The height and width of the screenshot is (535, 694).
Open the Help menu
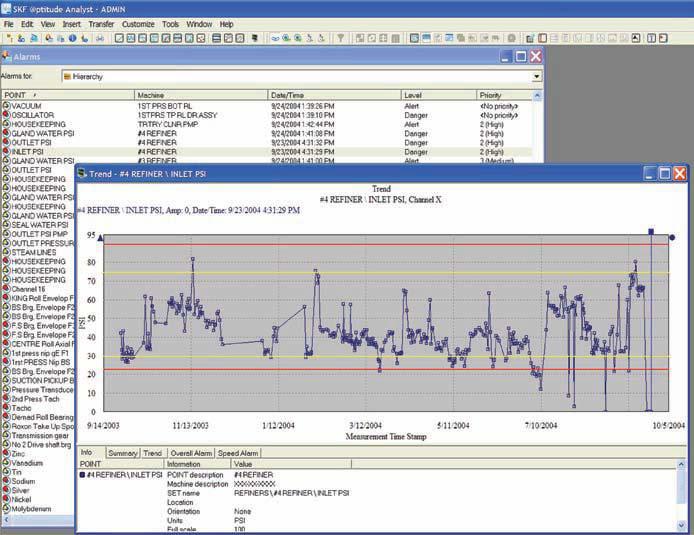tap(226, 24)
